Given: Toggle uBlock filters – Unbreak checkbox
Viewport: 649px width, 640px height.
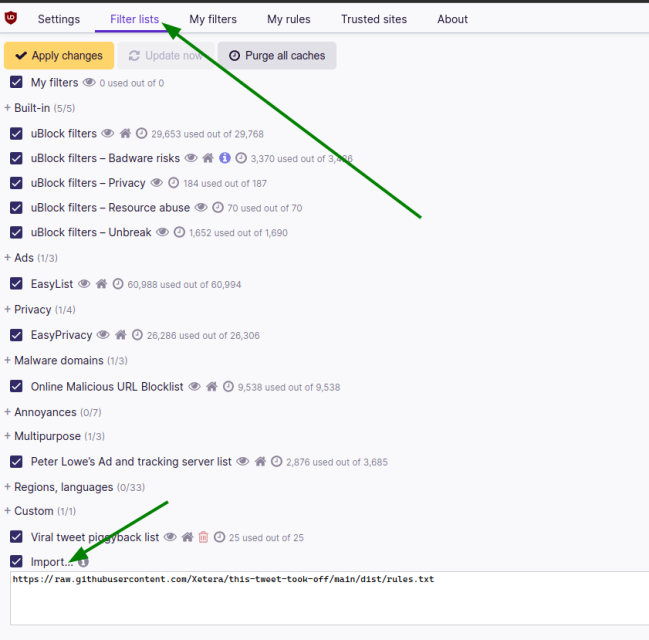Looking at the screenshot, I should (16, 232).
